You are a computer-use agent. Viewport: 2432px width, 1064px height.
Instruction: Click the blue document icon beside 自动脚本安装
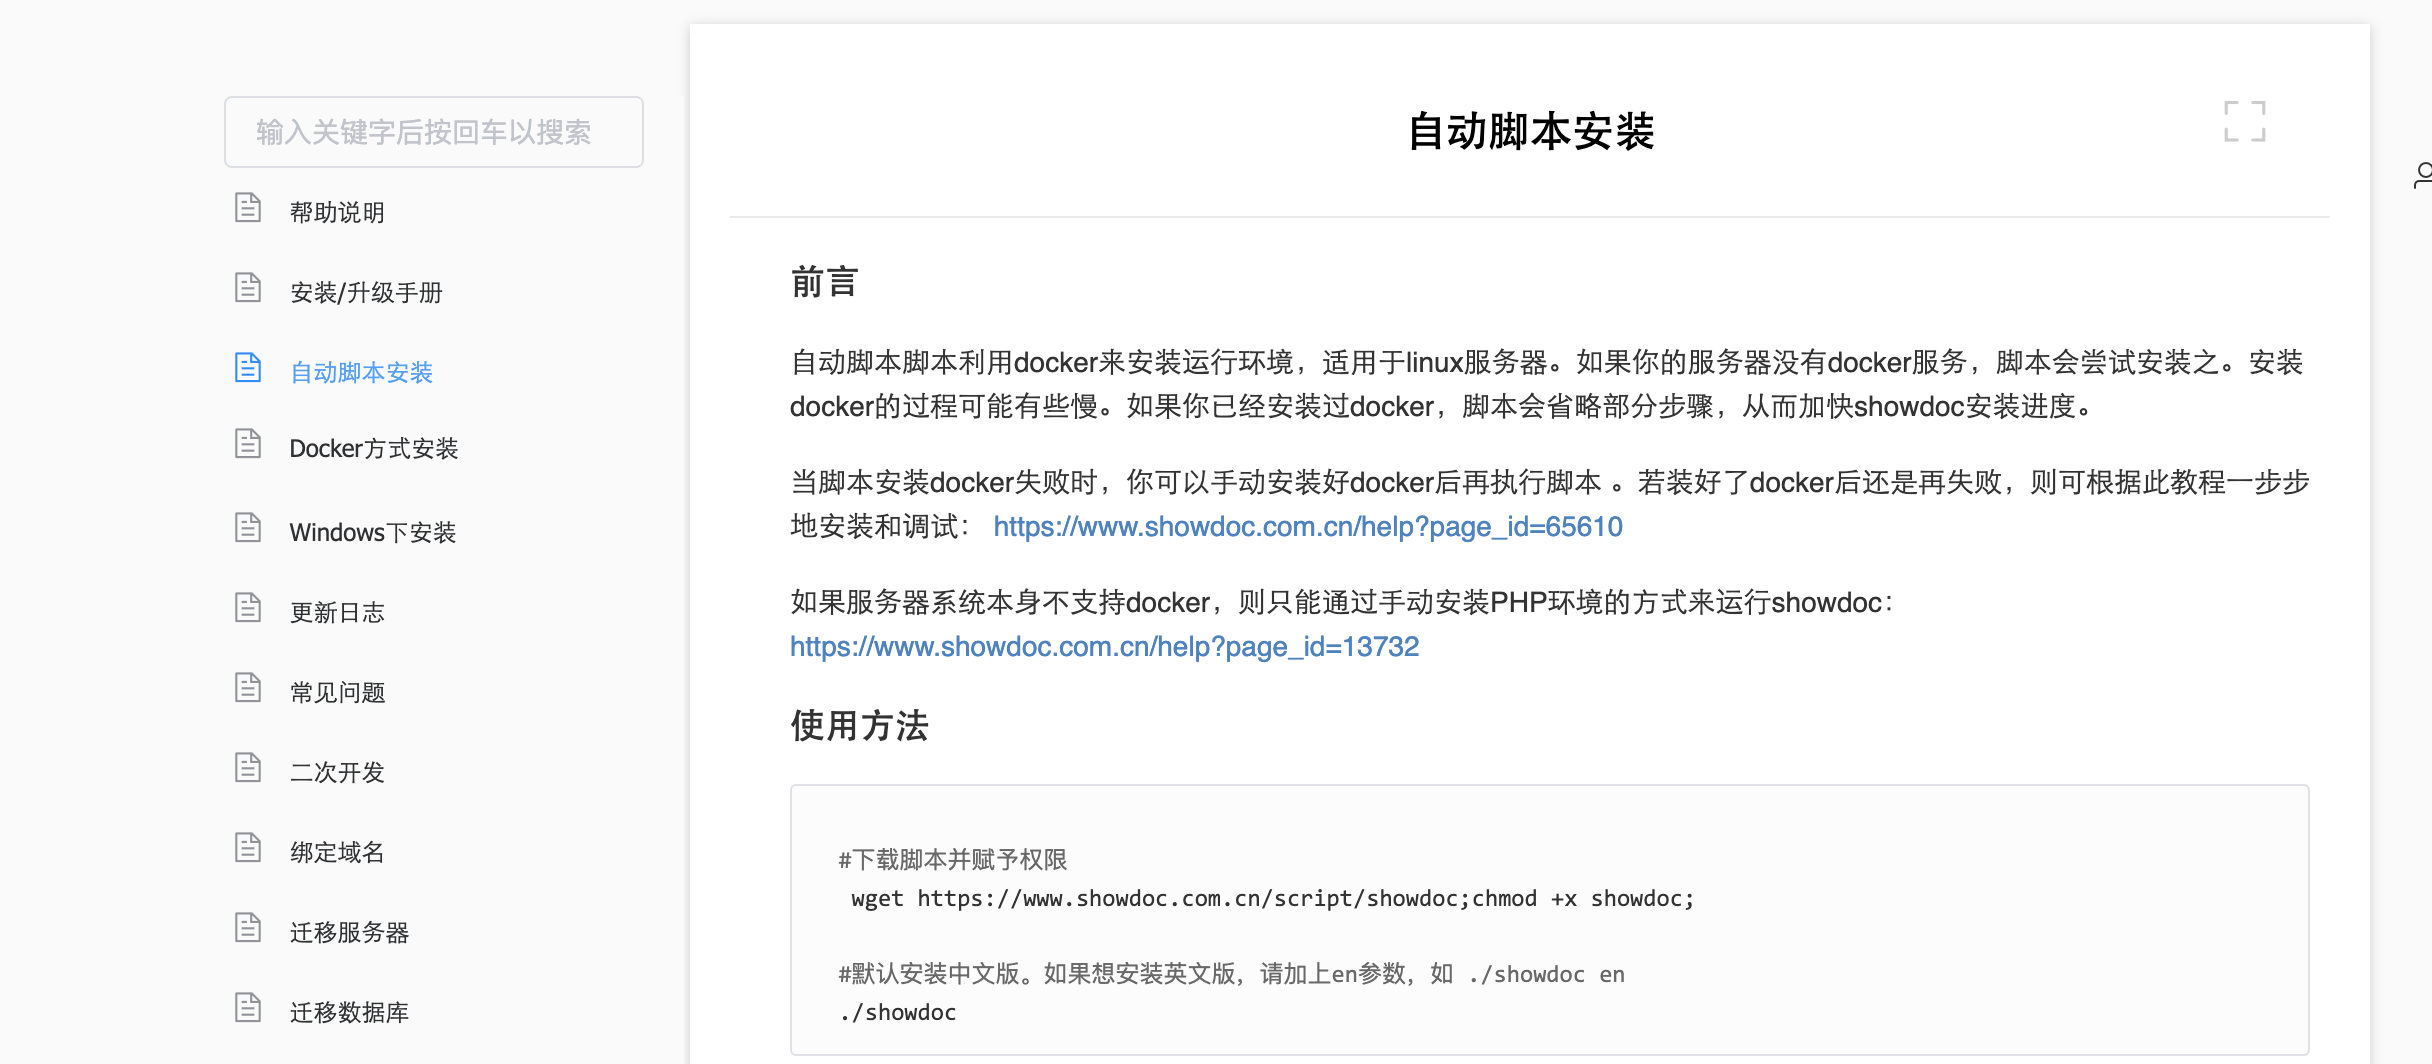coord(249,367)
